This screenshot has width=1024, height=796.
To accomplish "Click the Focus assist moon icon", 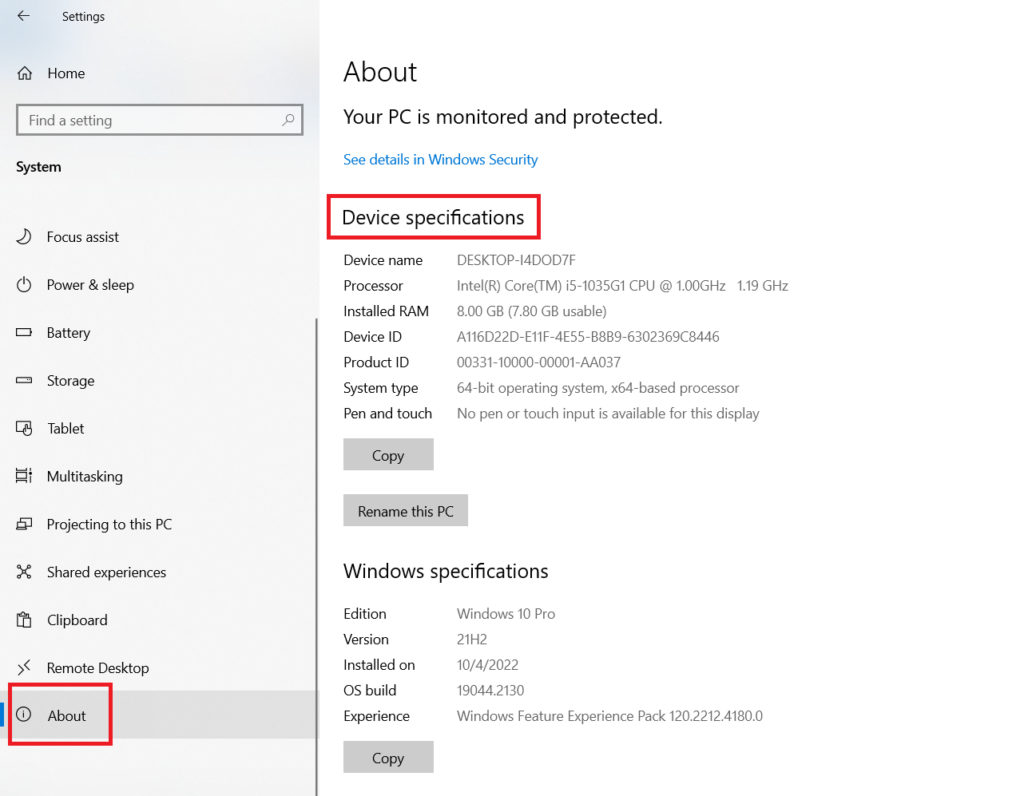I will (24, 236).
